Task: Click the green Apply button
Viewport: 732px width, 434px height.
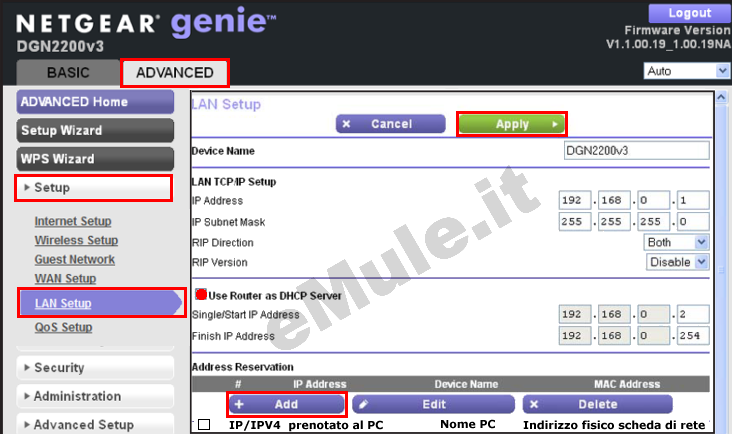Action: point(512,124)
